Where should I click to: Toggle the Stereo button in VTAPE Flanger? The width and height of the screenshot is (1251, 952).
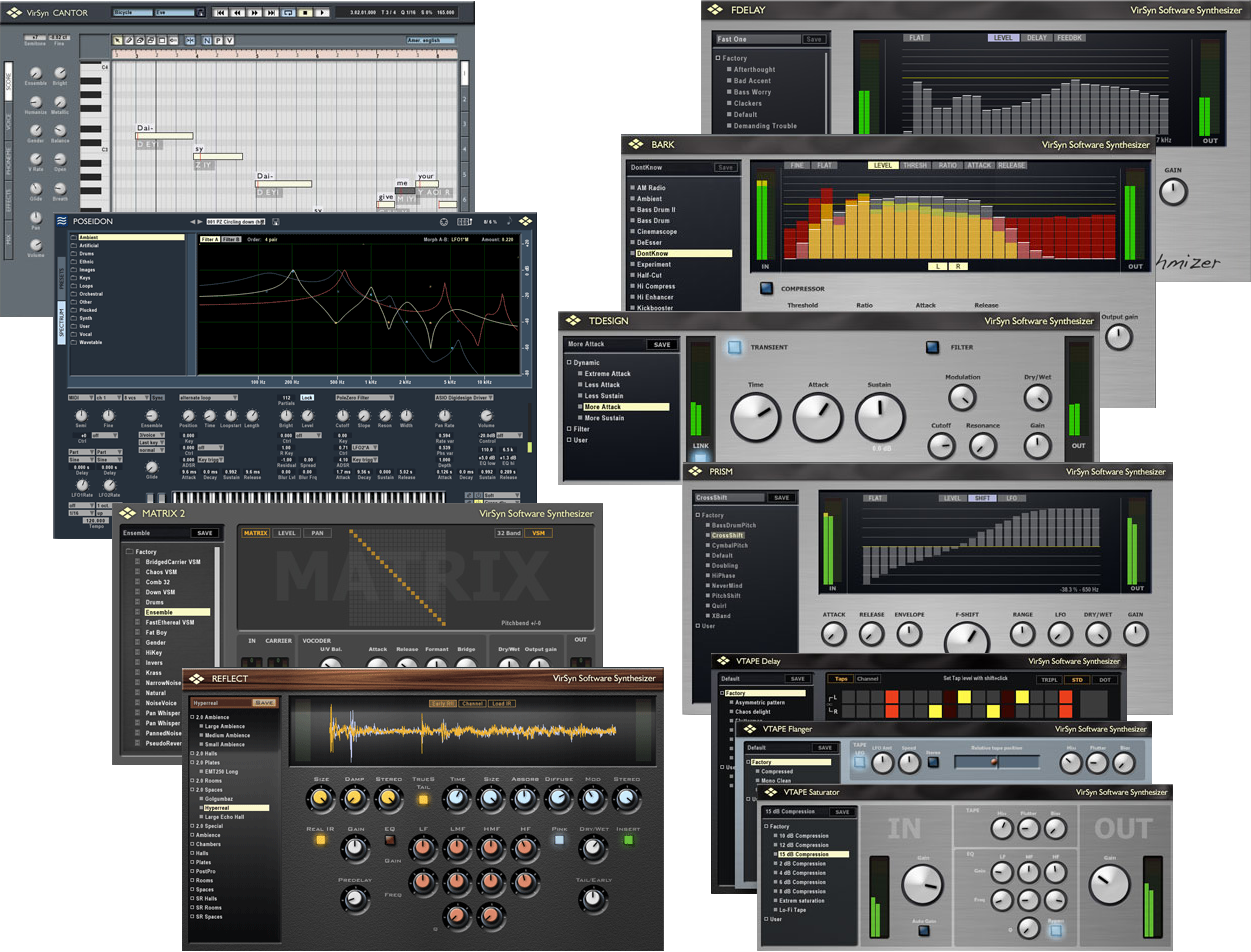[933, 762]
